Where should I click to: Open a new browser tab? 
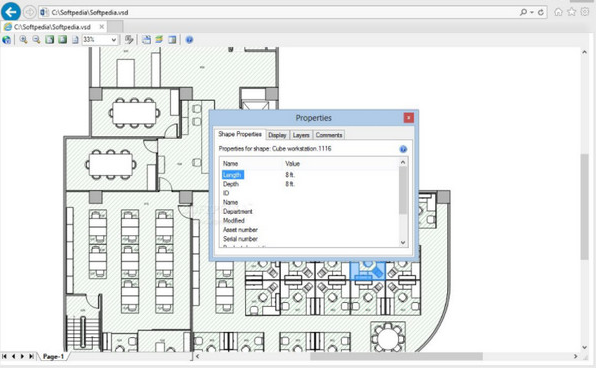pos(116,27)
